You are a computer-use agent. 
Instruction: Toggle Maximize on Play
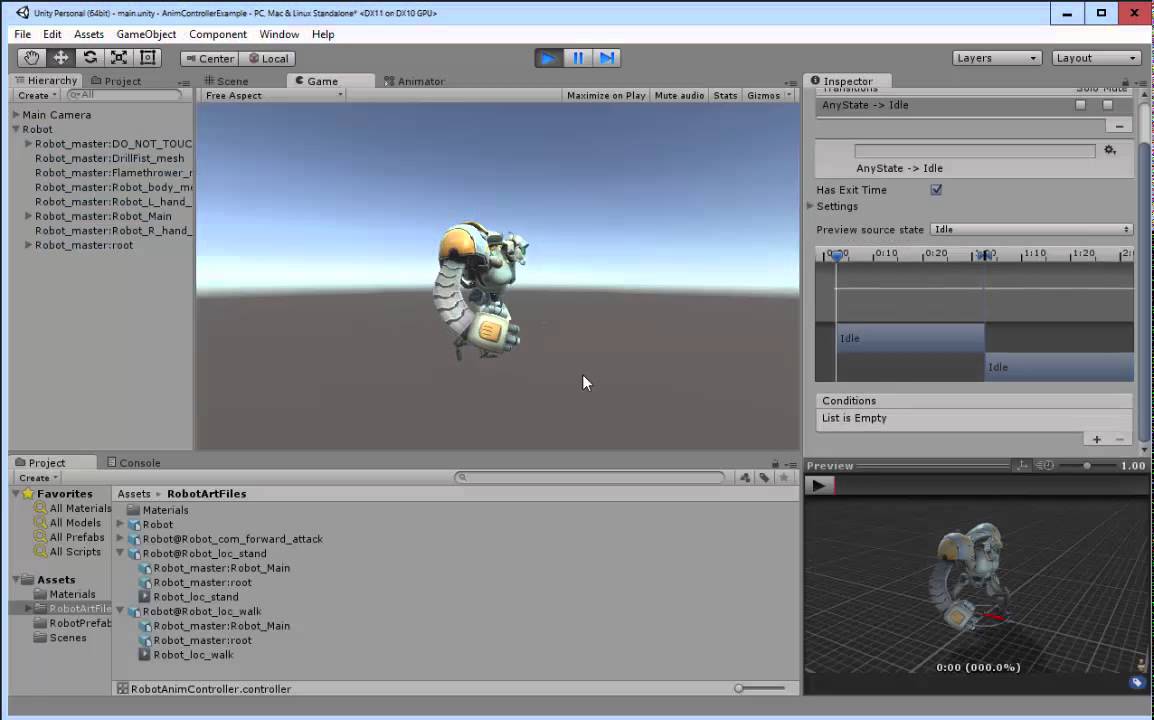(606, 96)
